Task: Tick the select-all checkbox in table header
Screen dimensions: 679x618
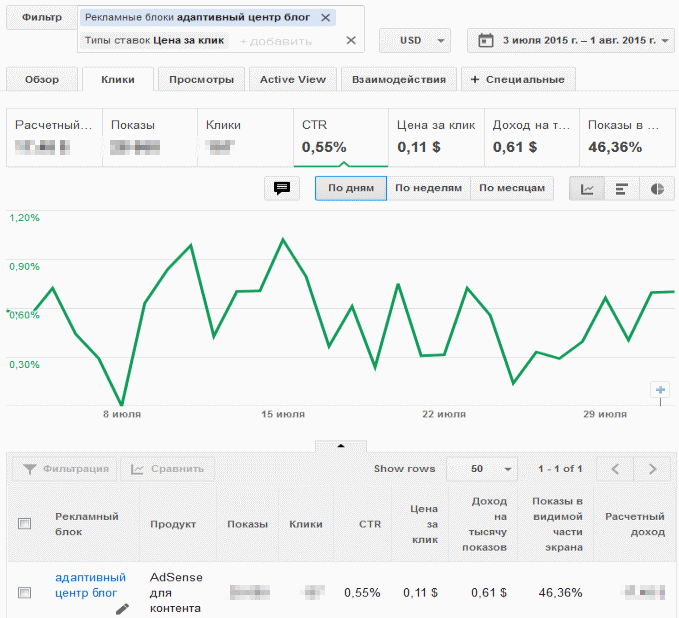Action: [x=25, y=524]
